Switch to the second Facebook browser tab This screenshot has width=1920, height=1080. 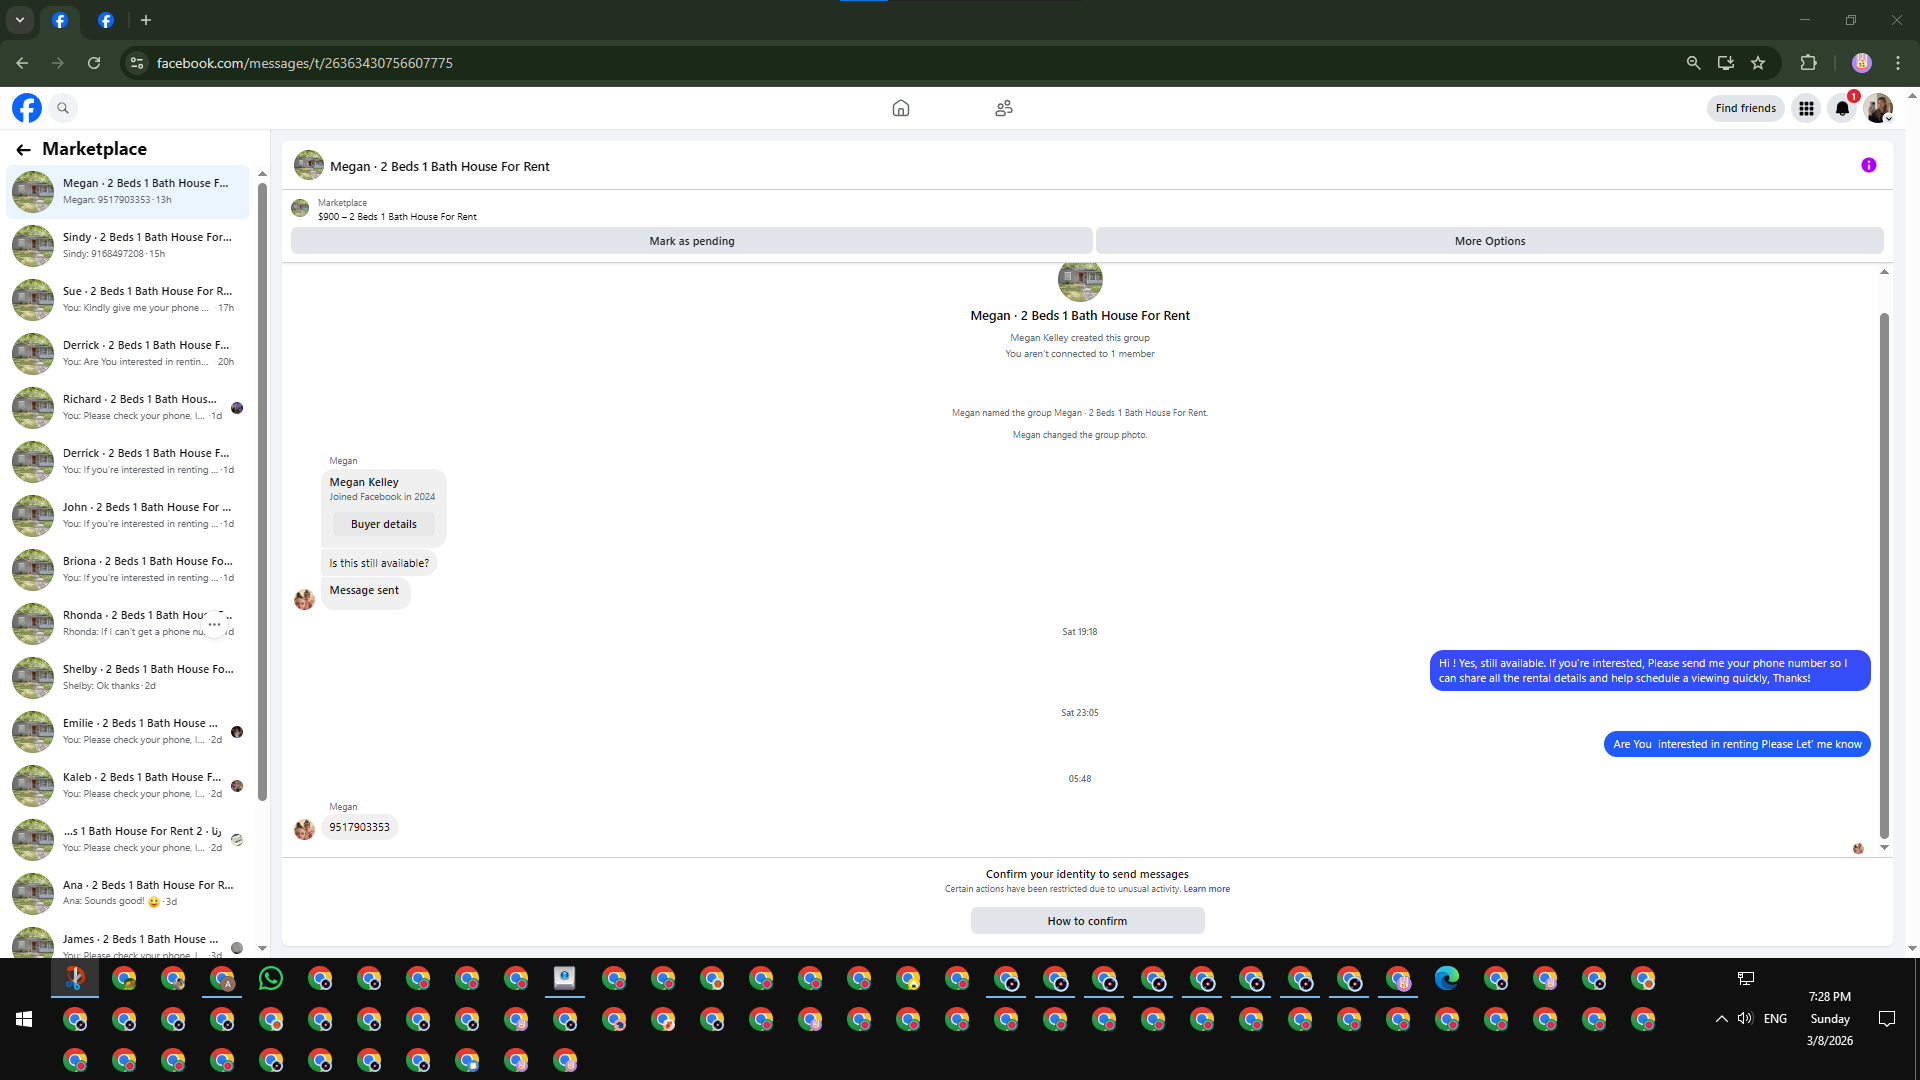coord(106,20)
